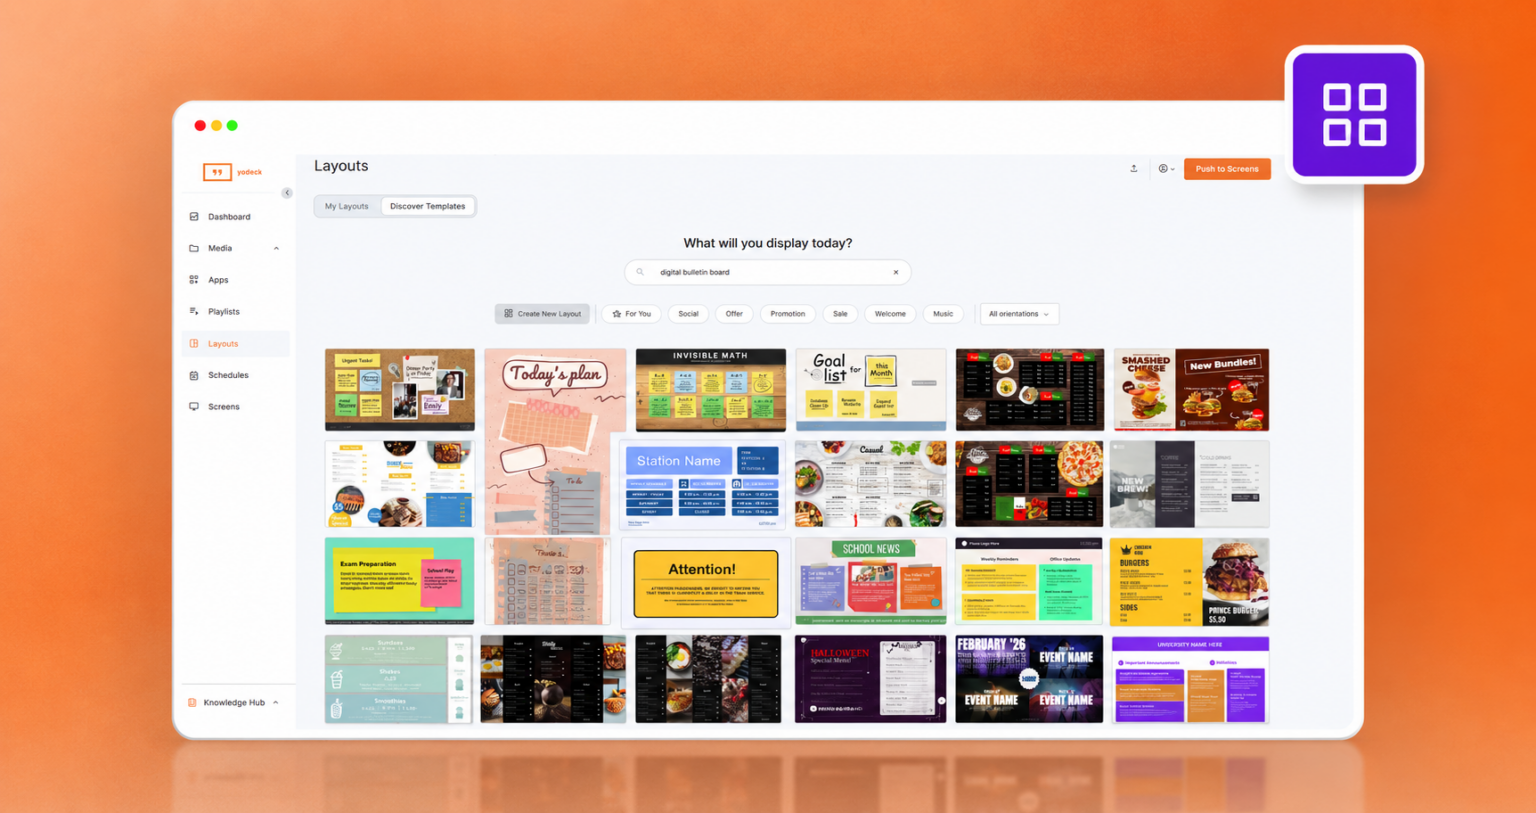This screenshot has height=813, width=1536.
Task: Open the user account menu
Action: click(1166, 169)
